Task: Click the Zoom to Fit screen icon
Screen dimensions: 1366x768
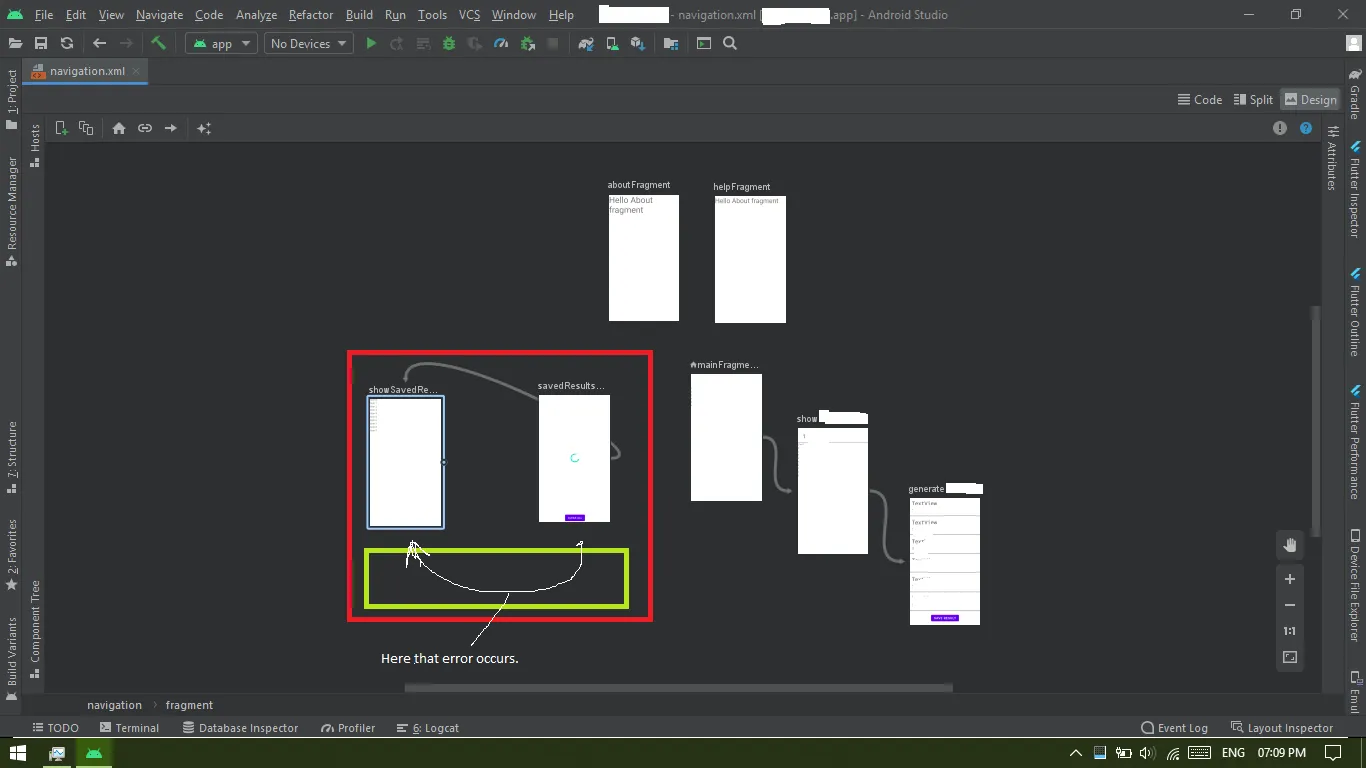Action: (1290, 657)
